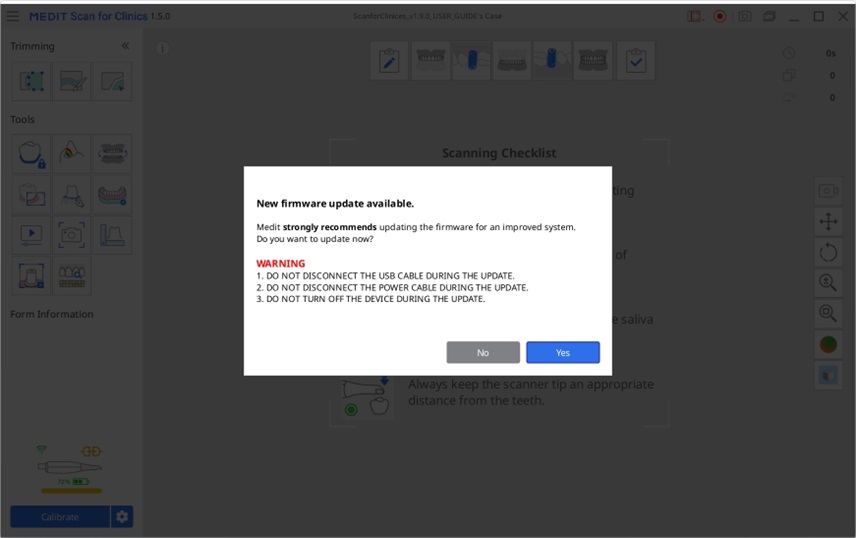This screenshot has height=538, width=856.
Task: Open the confirm checkmark clipboard stage
Action: [636, 60]
